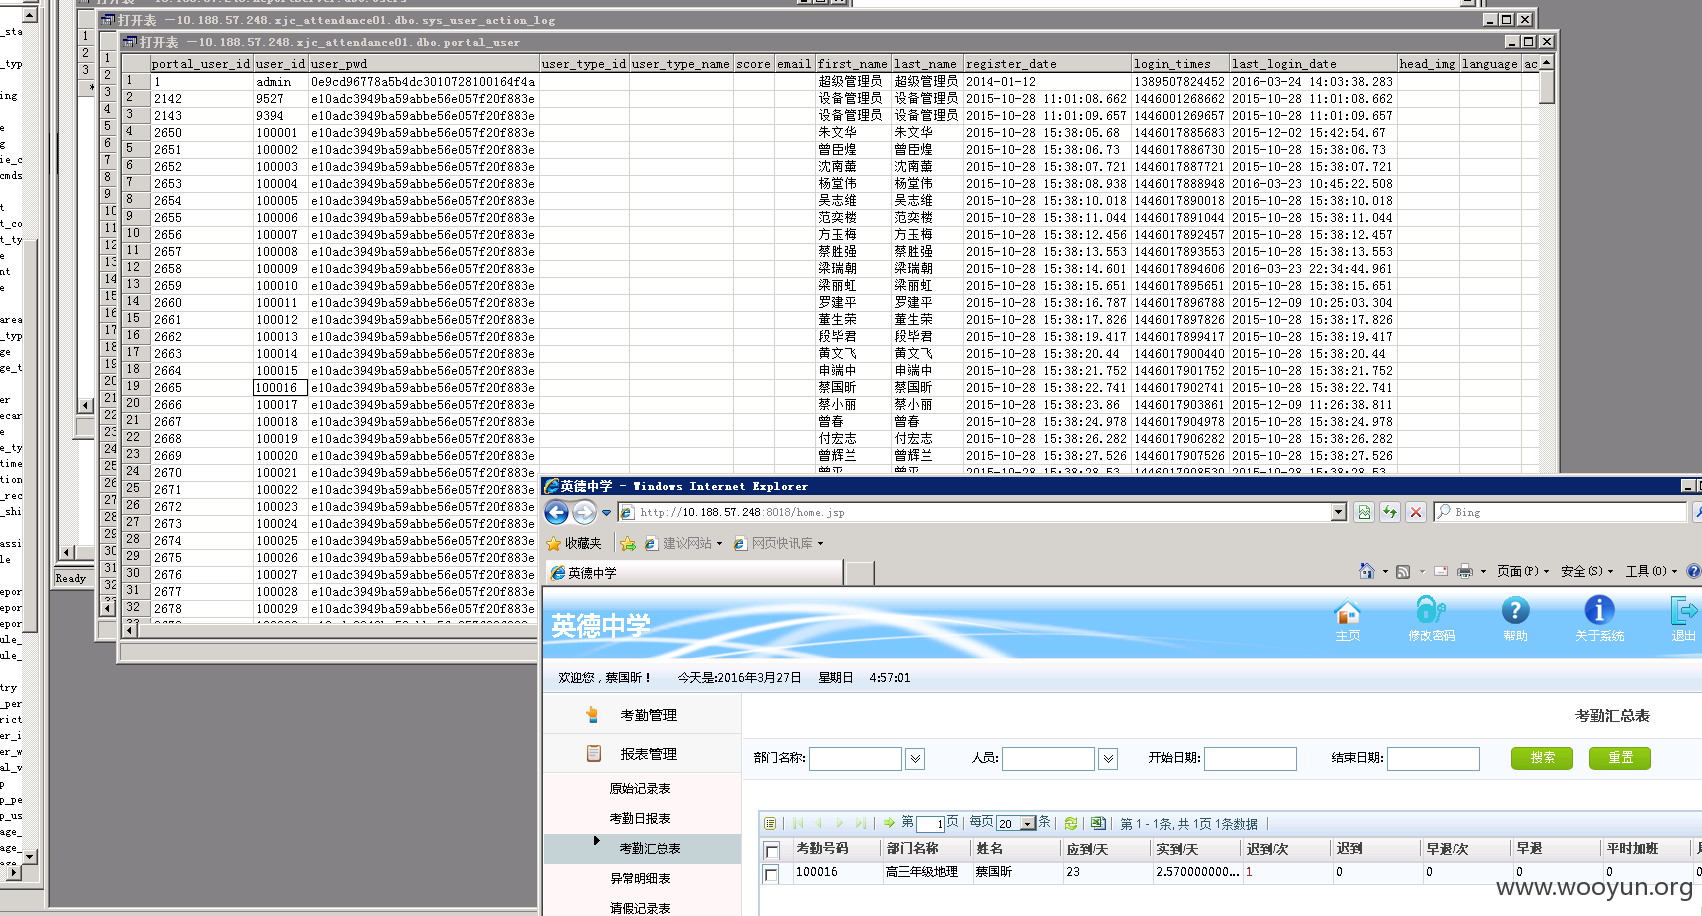This screenshot has height=916, width=1702.
Task: Expand the address bar history dropdown
Action: [1339, 512]
